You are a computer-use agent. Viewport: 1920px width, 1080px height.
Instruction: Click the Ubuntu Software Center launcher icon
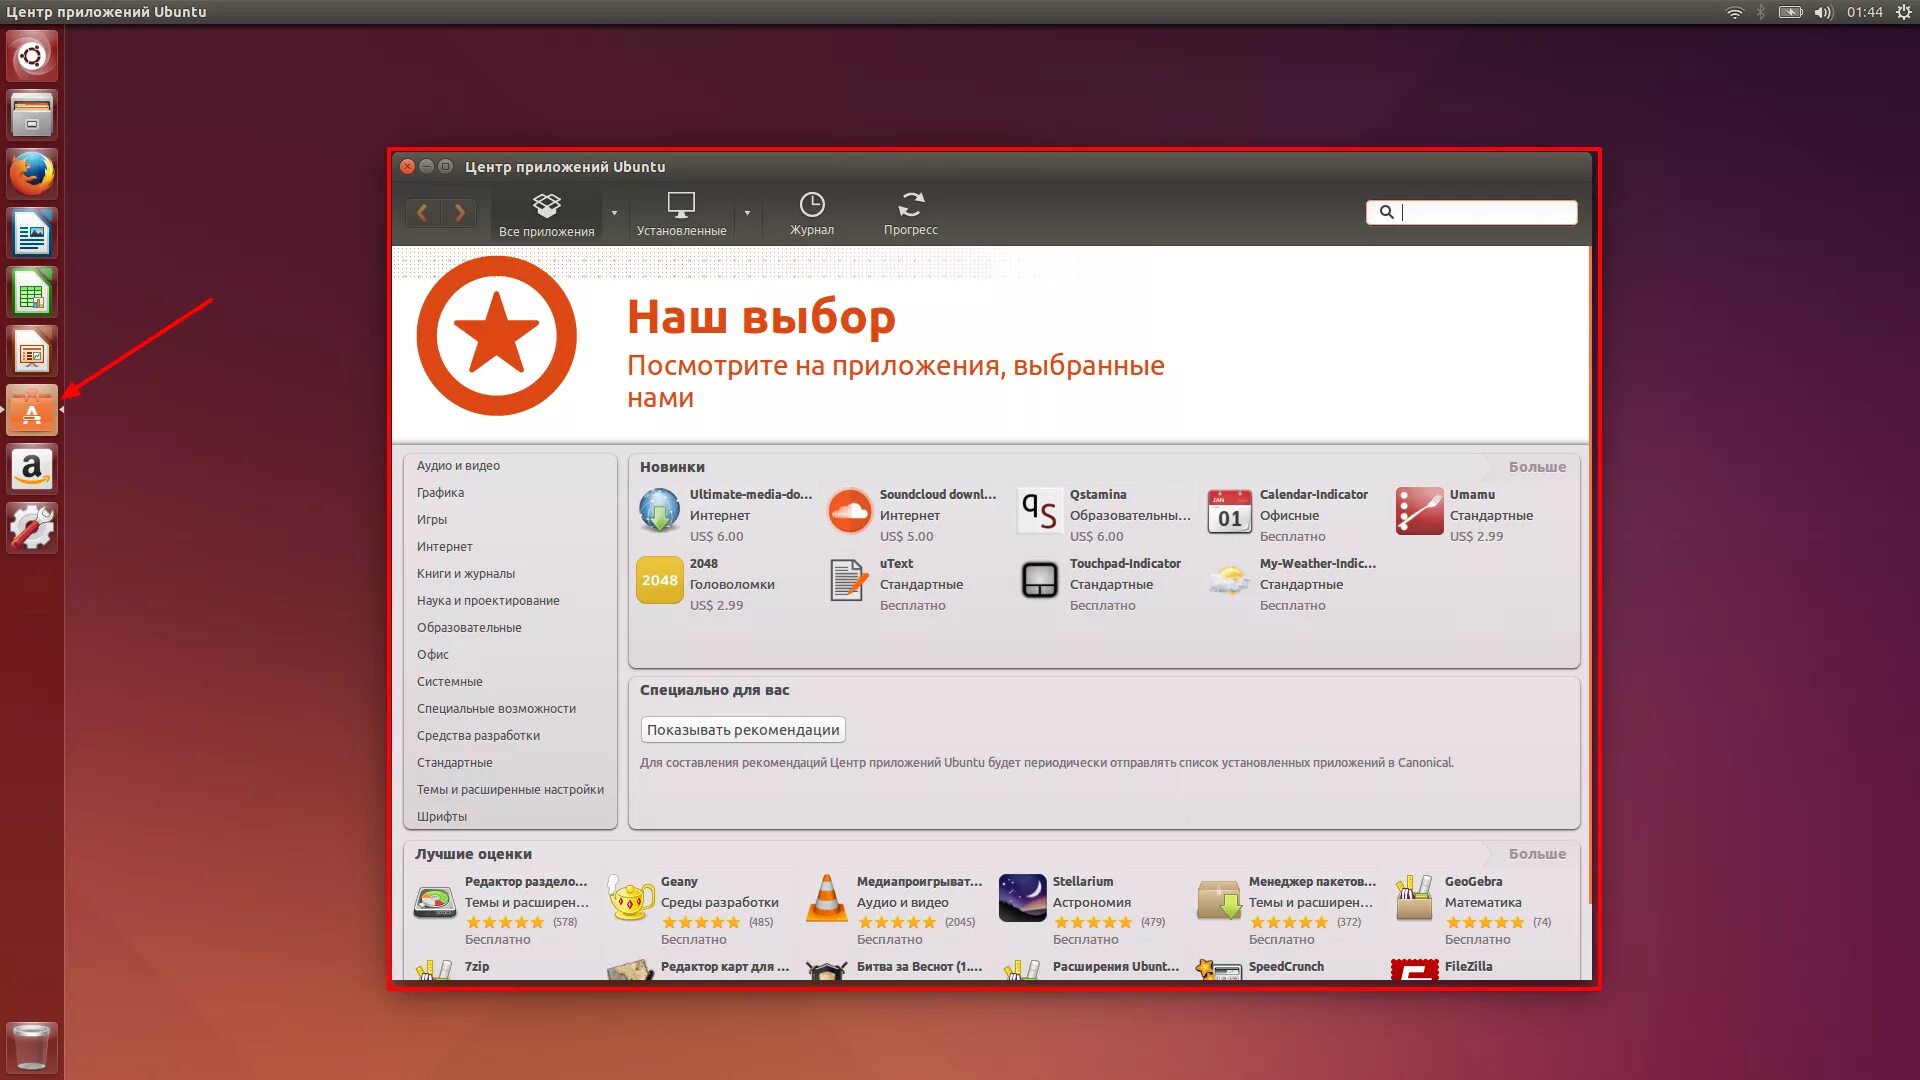32,410
